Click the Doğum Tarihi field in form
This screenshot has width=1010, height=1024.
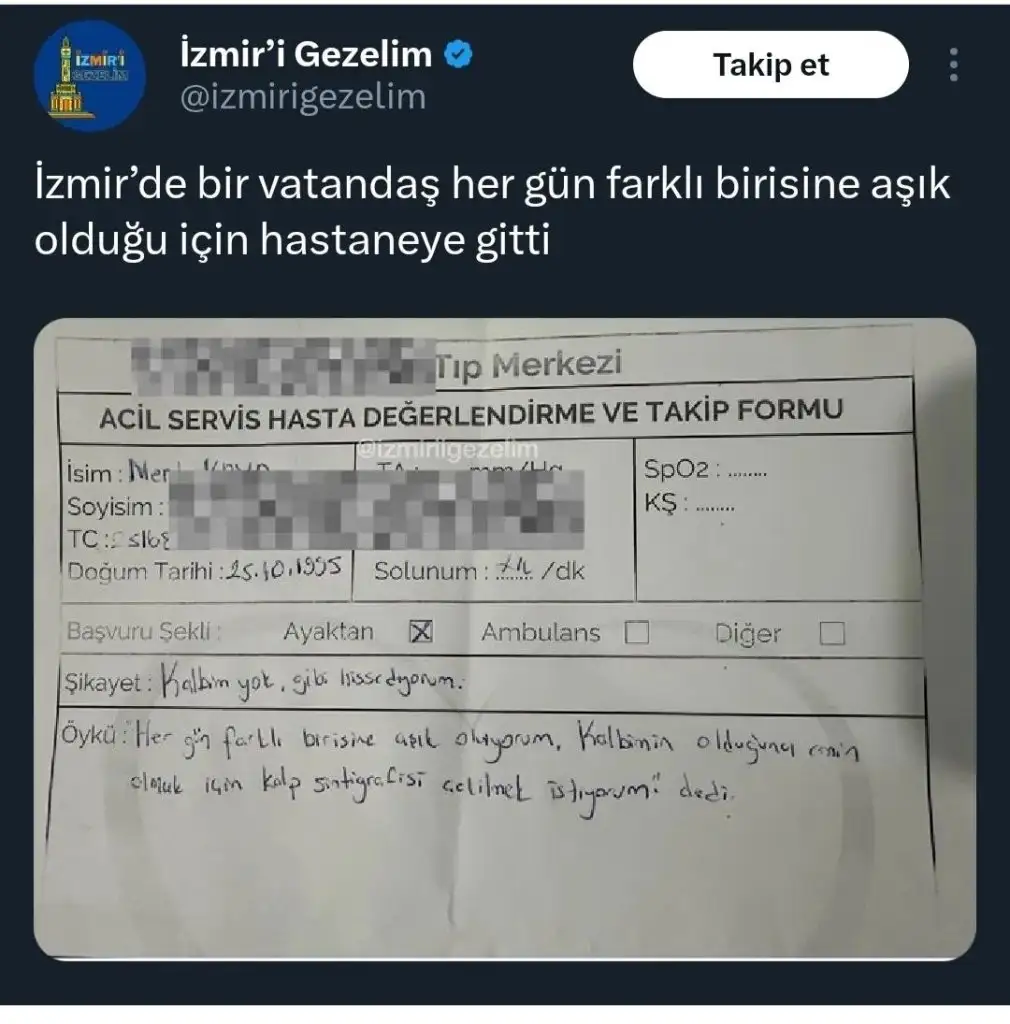coord(204,569)
